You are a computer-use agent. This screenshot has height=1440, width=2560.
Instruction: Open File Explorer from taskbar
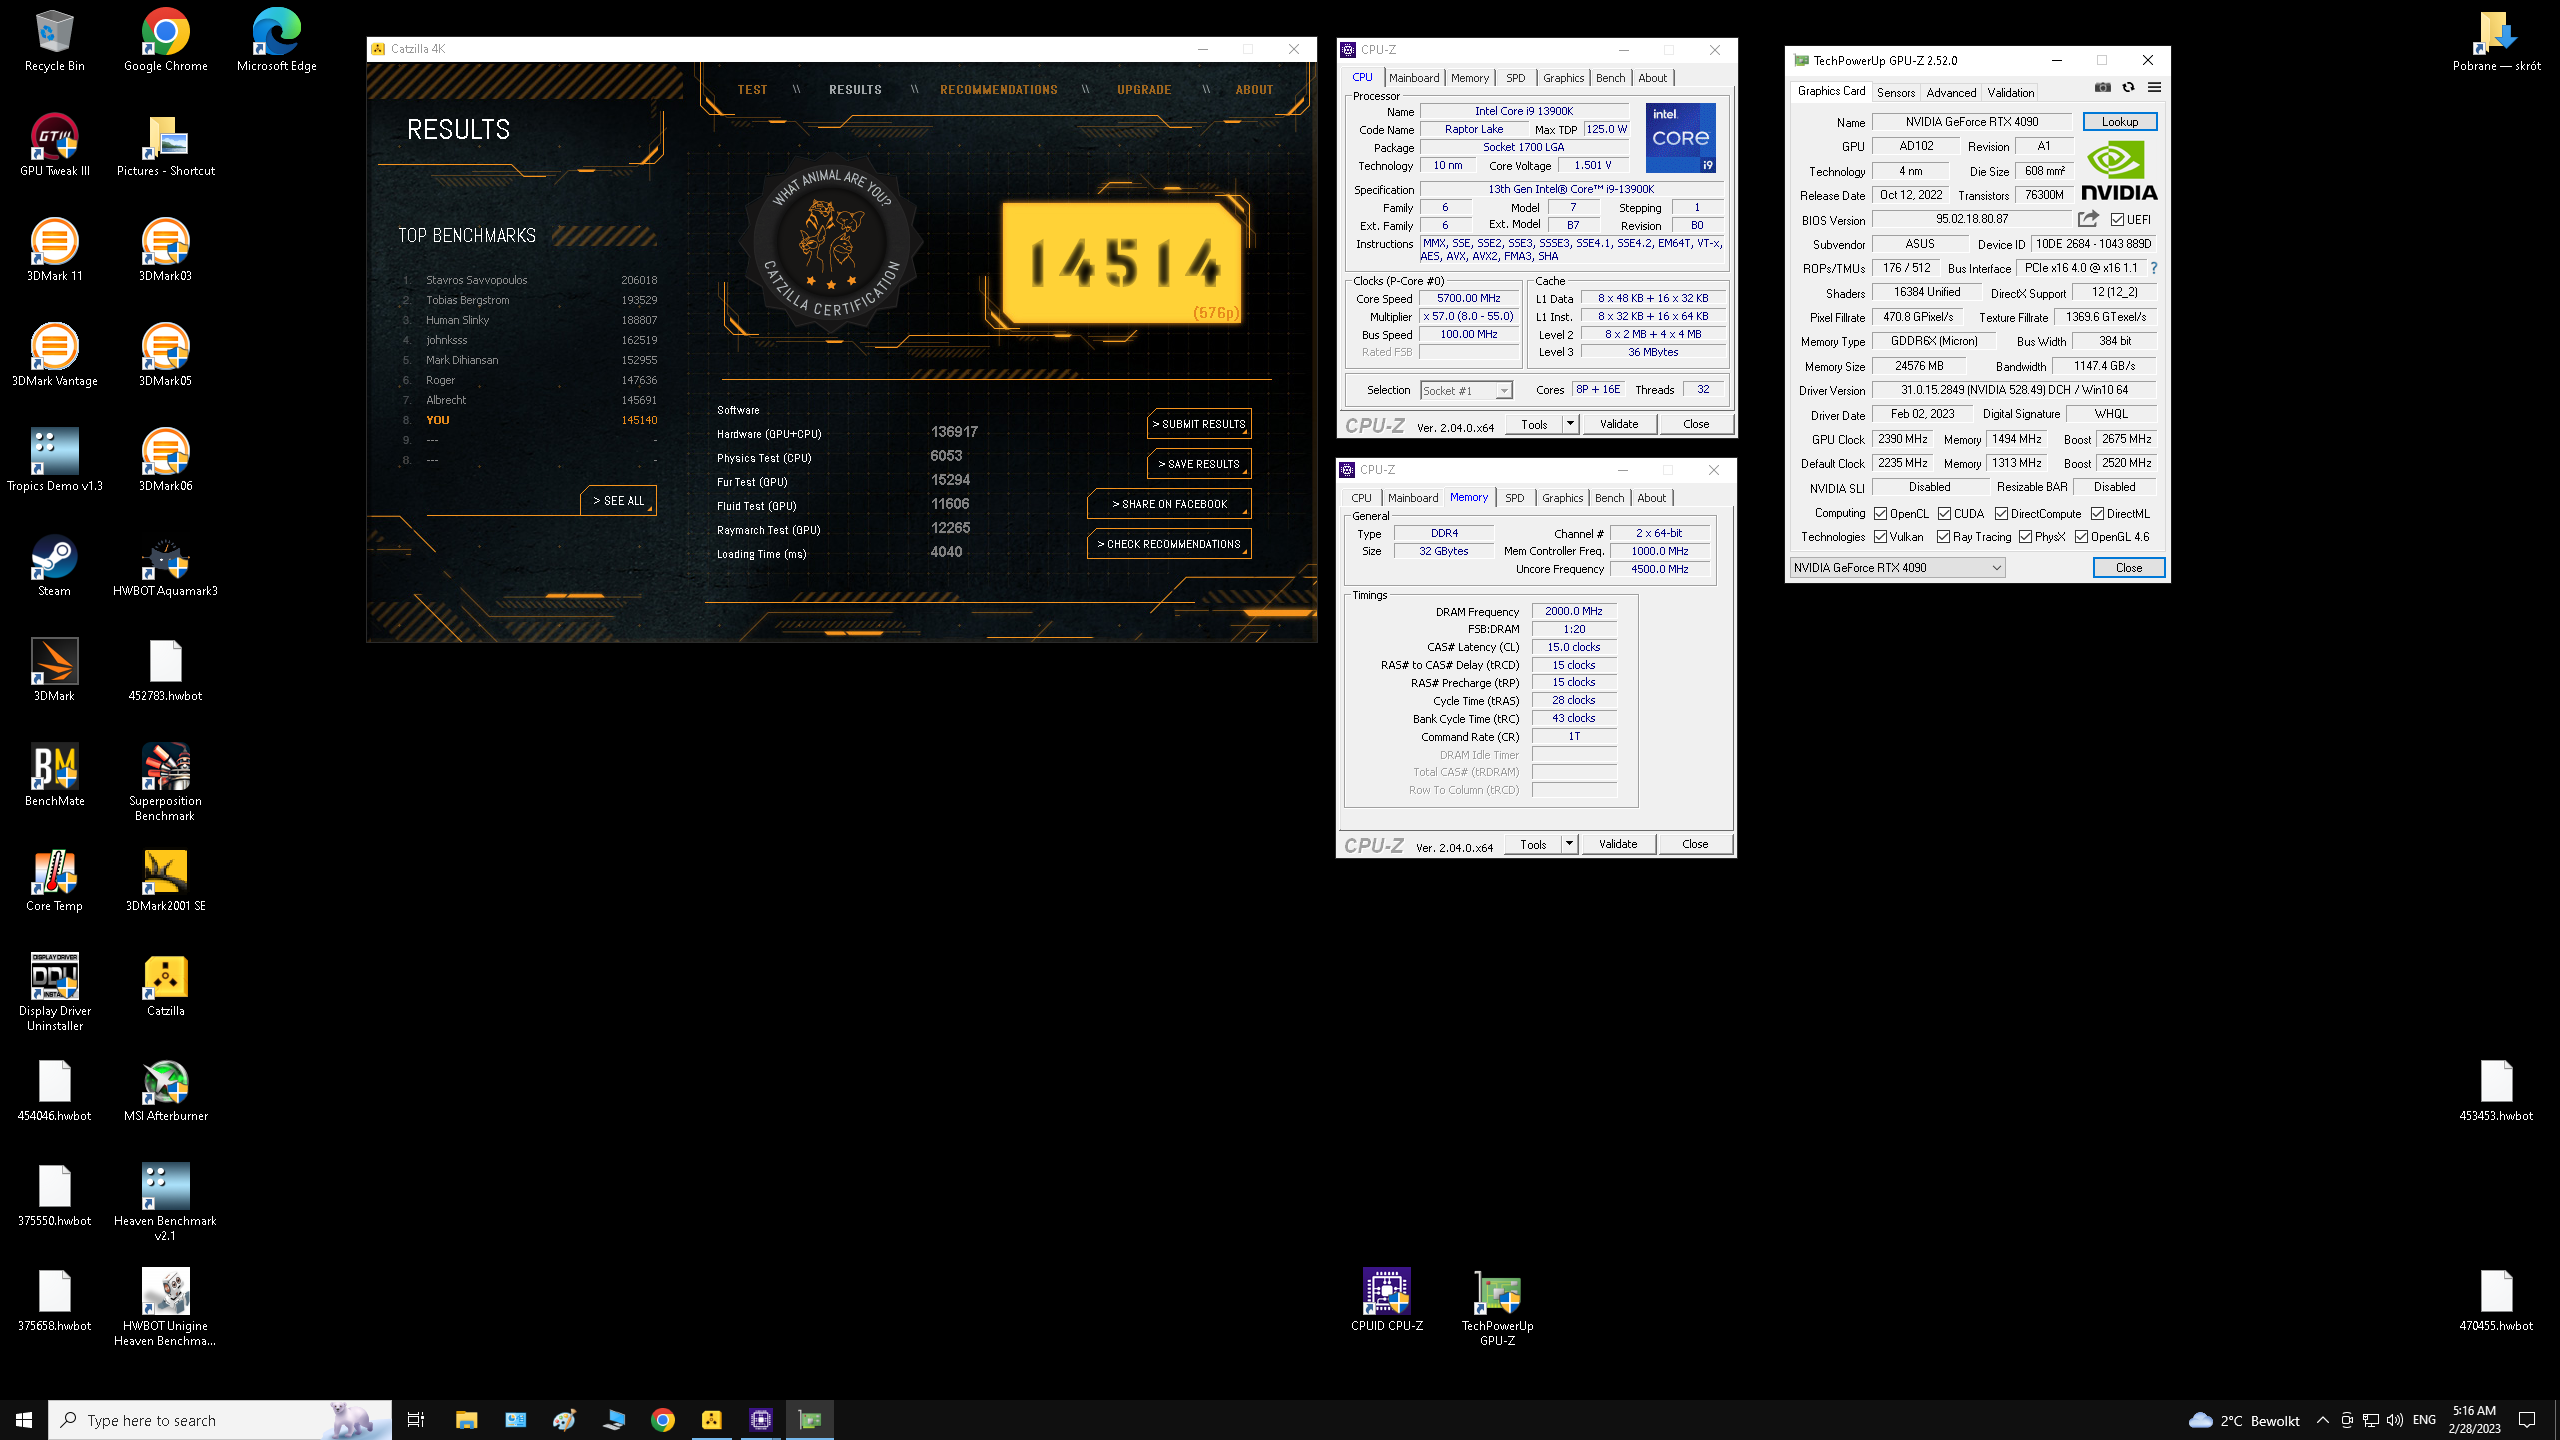[x=467, y=1420]
